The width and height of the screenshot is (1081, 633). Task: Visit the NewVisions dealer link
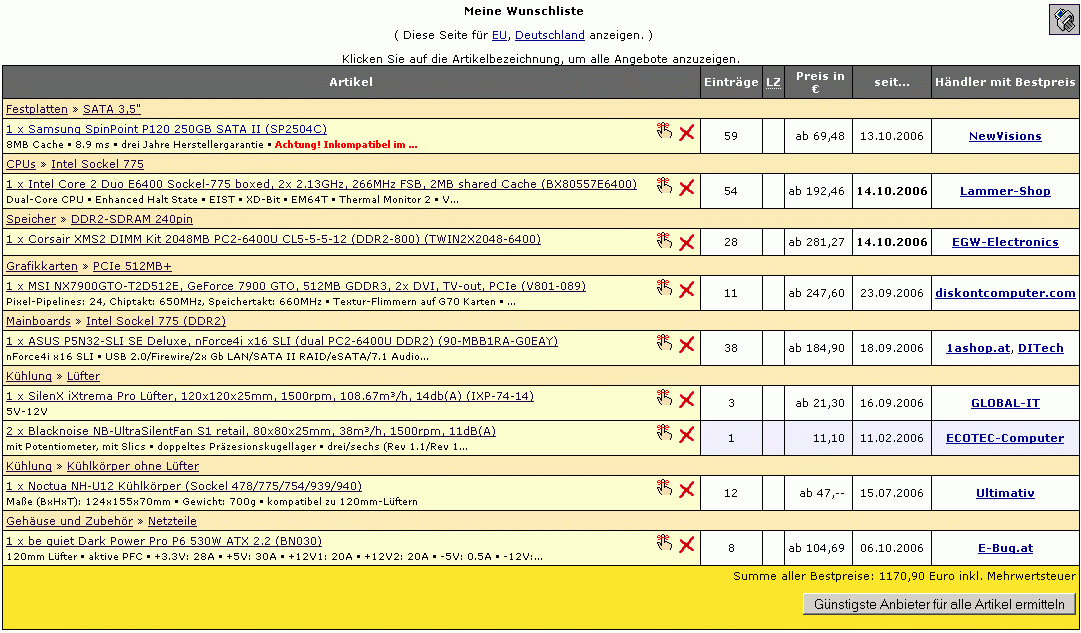[1005, 137]
